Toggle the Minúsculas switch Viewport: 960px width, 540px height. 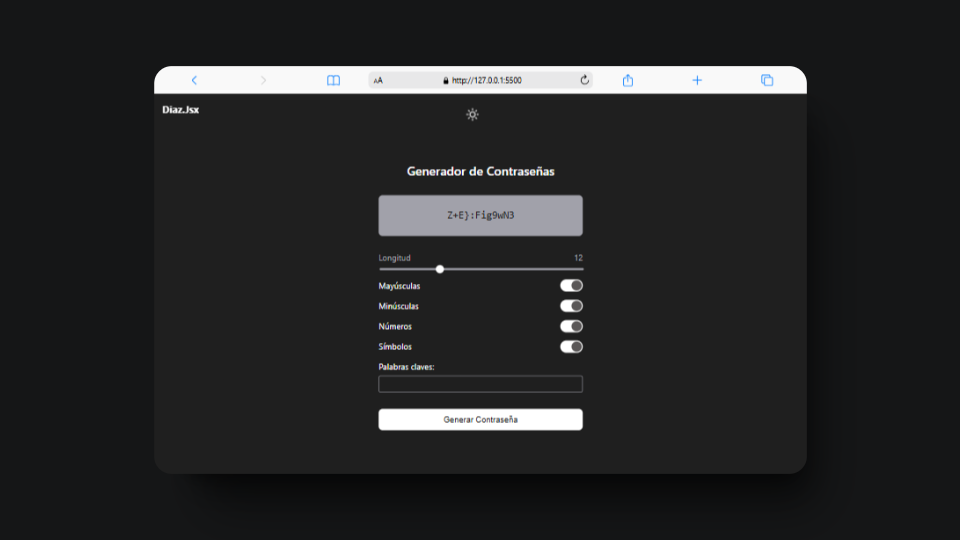[571, 306]
